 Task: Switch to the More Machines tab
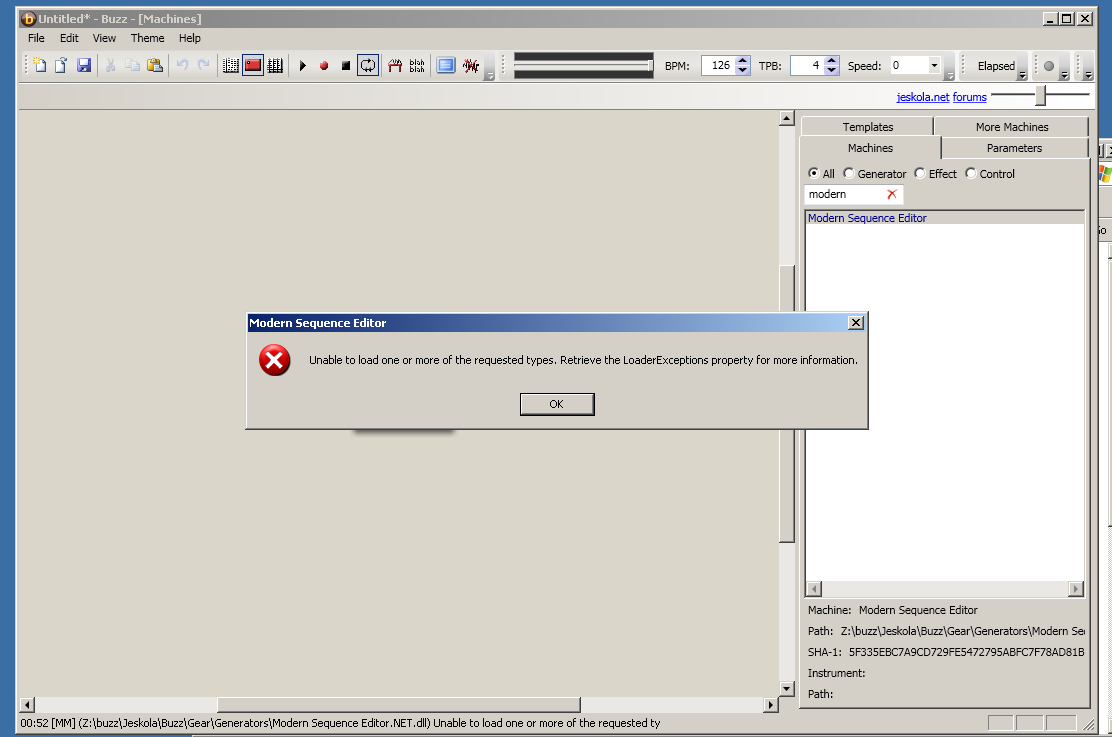click(x=1012, y=127)
